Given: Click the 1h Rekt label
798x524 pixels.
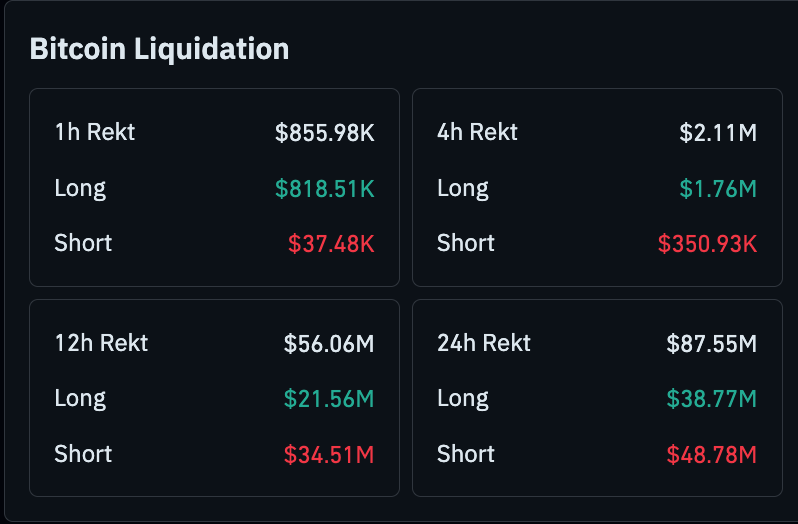Looking at the screenshot, I should (95, 132).
